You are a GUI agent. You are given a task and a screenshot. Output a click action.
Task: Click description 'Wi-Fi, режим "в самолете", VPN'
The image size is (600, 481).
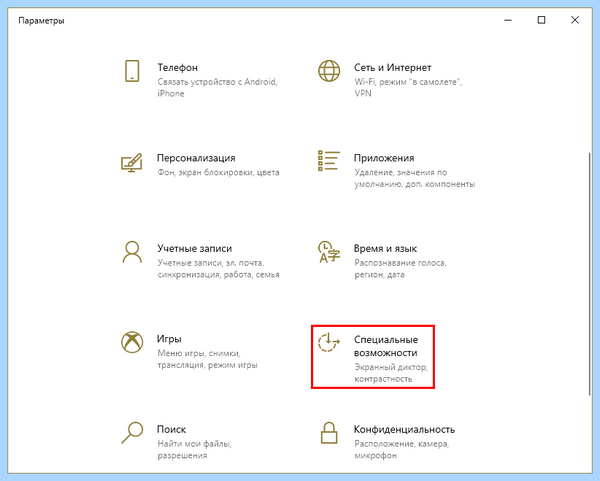coord(408,88)
